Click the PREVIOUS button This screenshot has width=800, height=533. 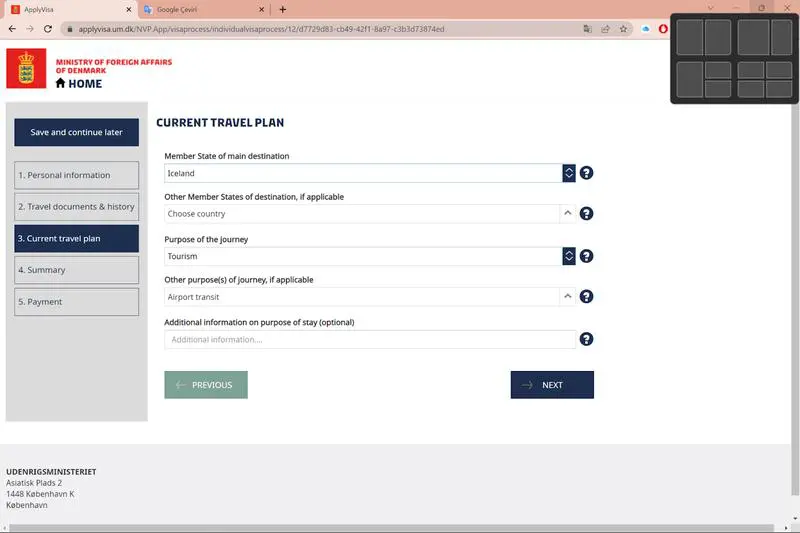(x=206, y=385)
